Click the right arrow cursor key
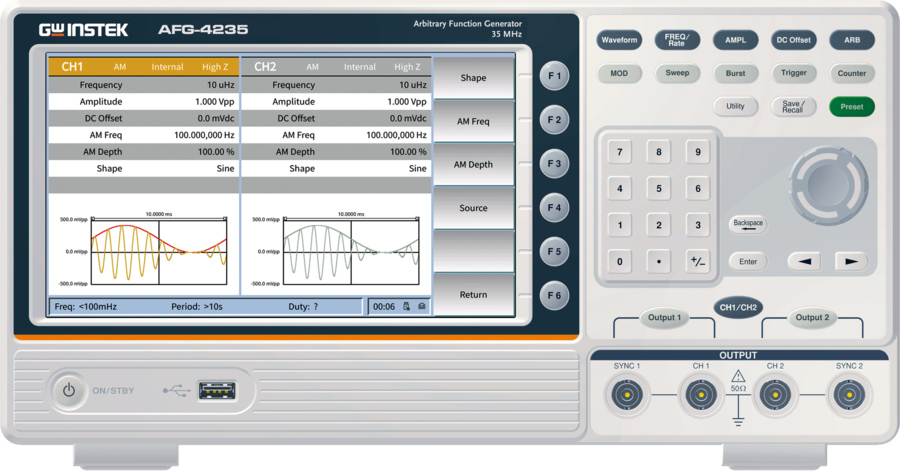 click(x=851, y=262)
